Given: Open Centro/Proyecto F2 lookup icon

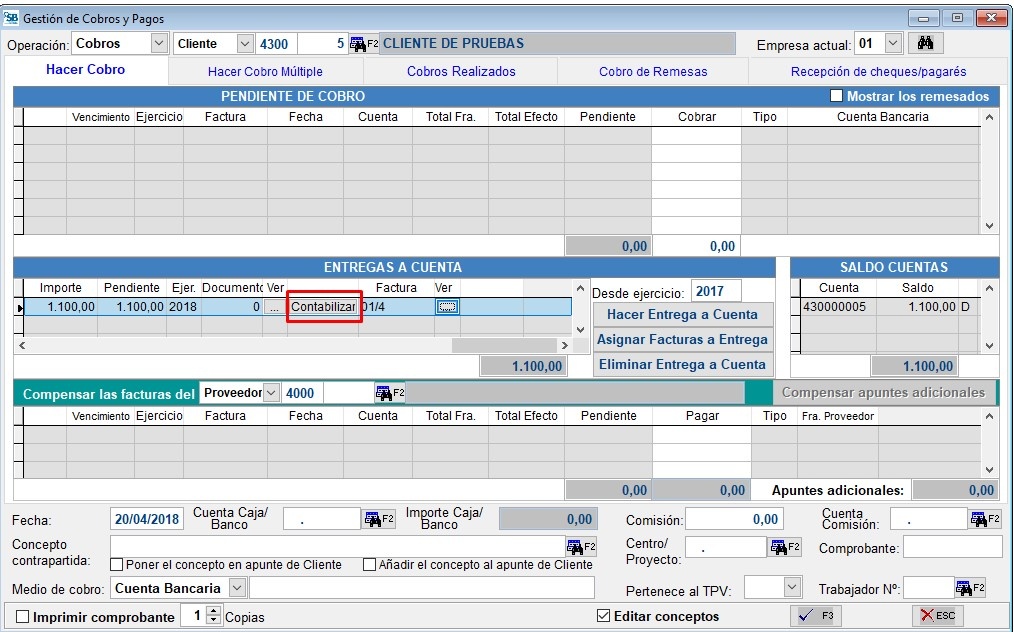Looking at the screenshot, I should [x=784, y=547].
